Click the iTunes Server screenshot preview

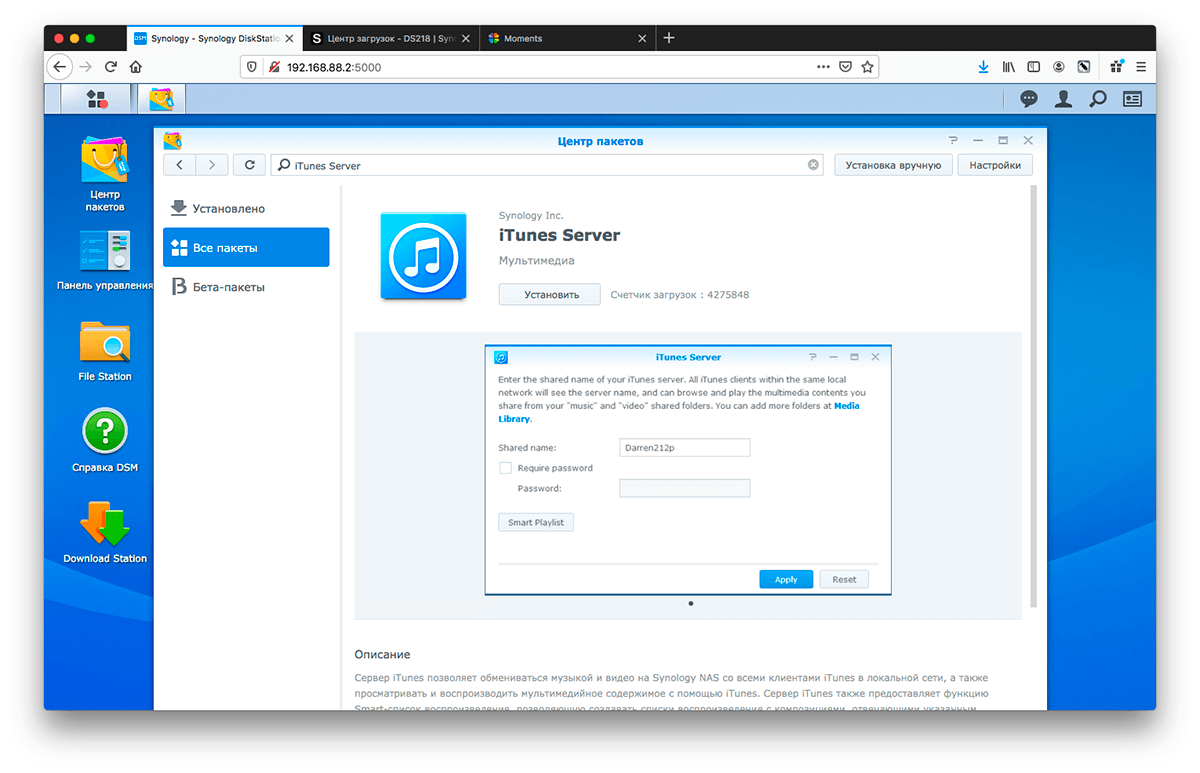click(688, 470)
